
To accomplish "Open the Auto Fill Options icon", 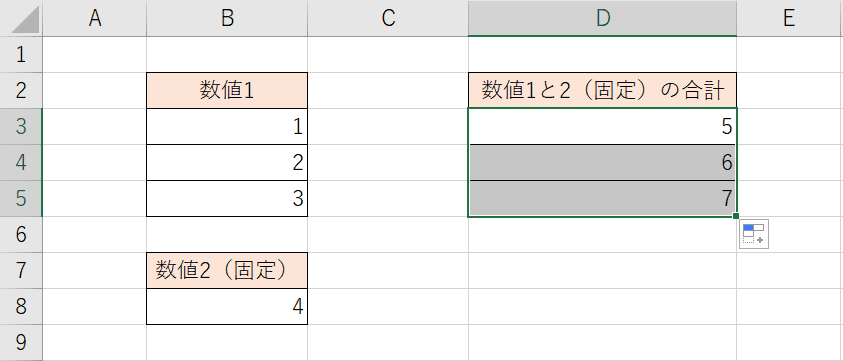I will click(x=753, y=234).
